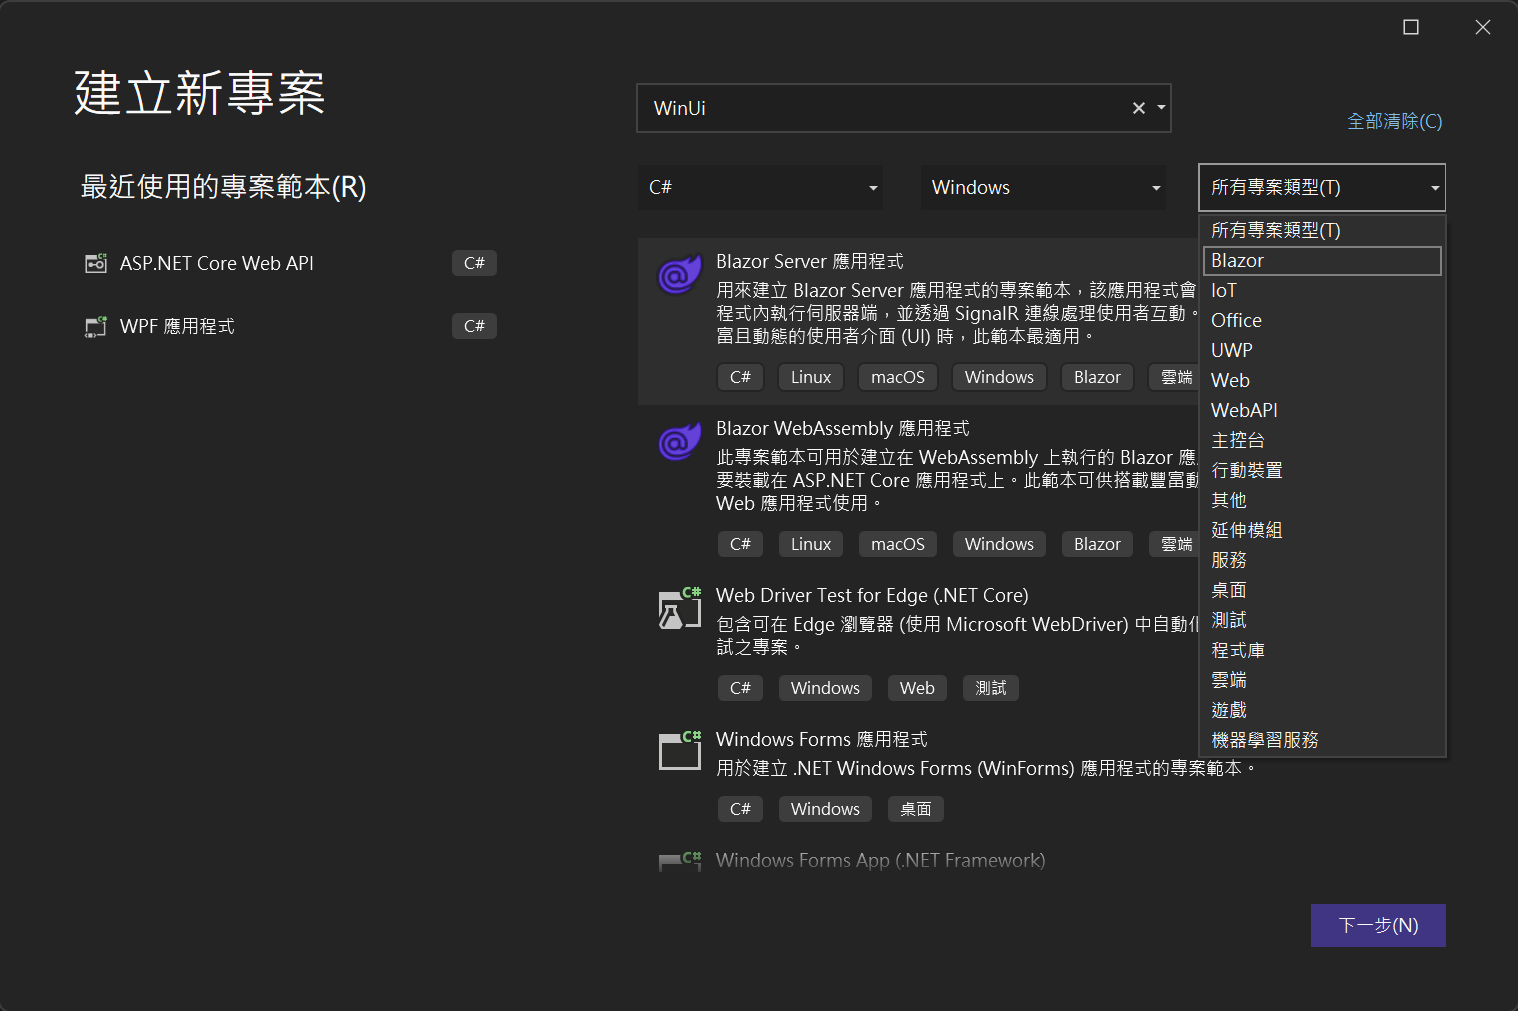Collapse the 所有專案類型 project type dropdown
The height and width of the screenshot is (1011, 1518).
click(1322, 187)
